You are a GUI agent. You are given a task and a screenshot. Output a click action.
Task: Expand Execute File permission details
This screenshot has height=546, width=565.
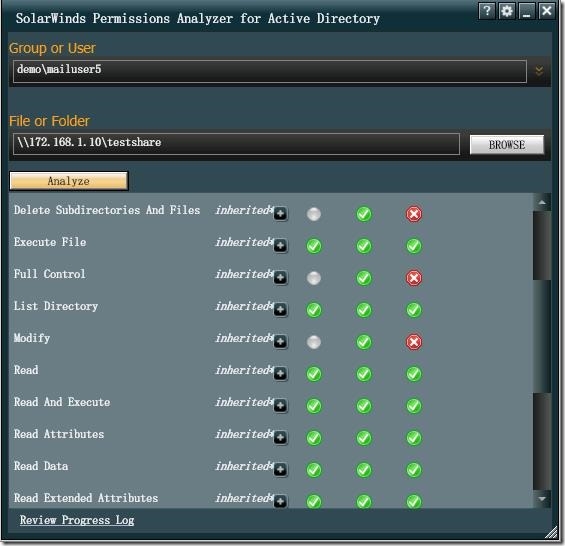(x=280, y=246)
